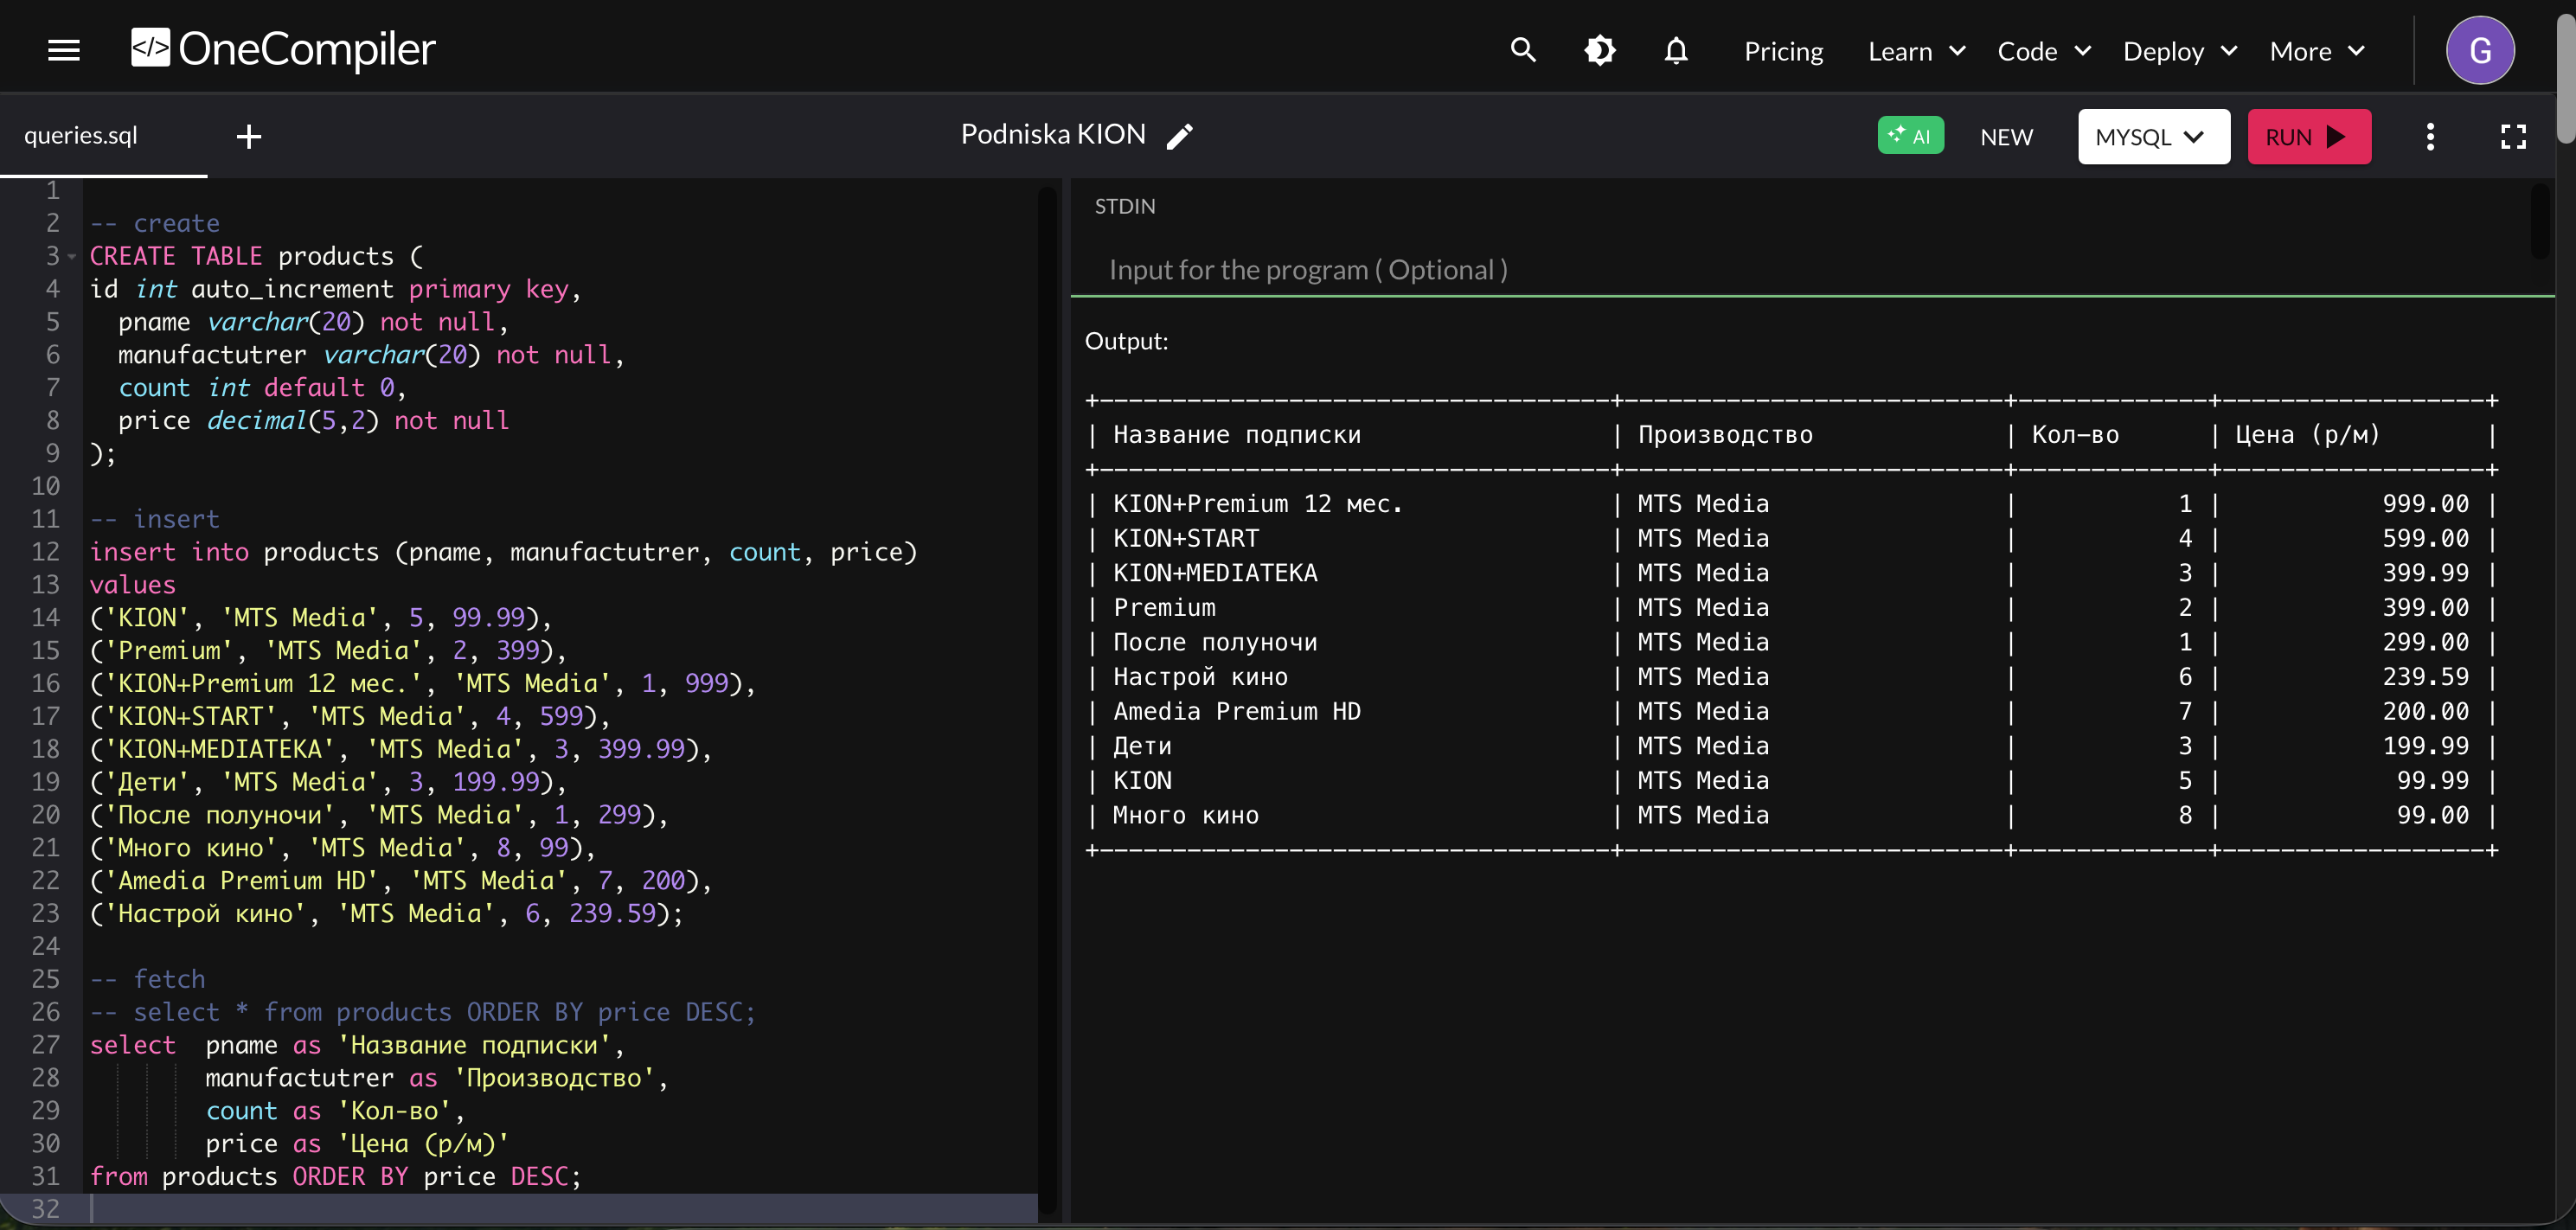2576x1230 pixels.
Task: Open the MYSQL language dropdown
Action: pos(2153,137)
